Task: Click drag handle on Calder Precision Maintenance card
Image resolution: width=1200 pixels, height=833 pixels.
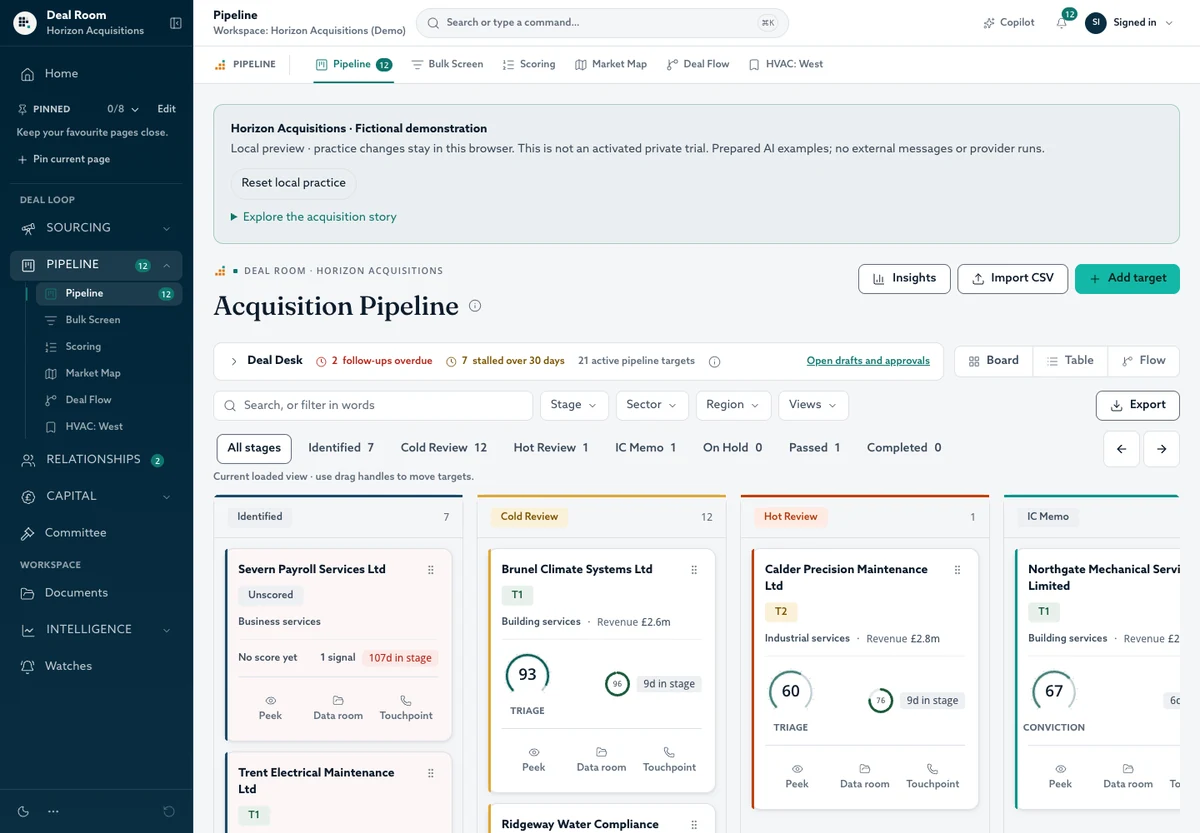Action: coord(957,570)
